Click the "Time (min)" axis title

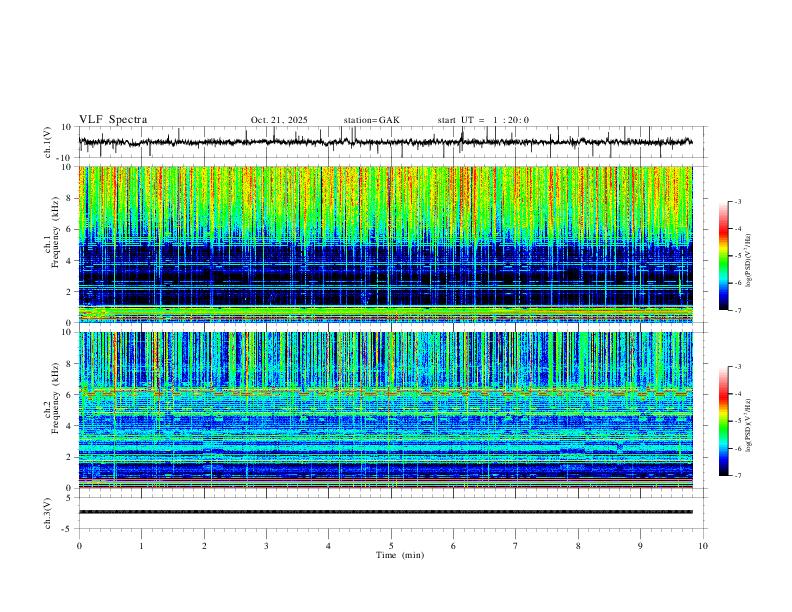point(400,555)
